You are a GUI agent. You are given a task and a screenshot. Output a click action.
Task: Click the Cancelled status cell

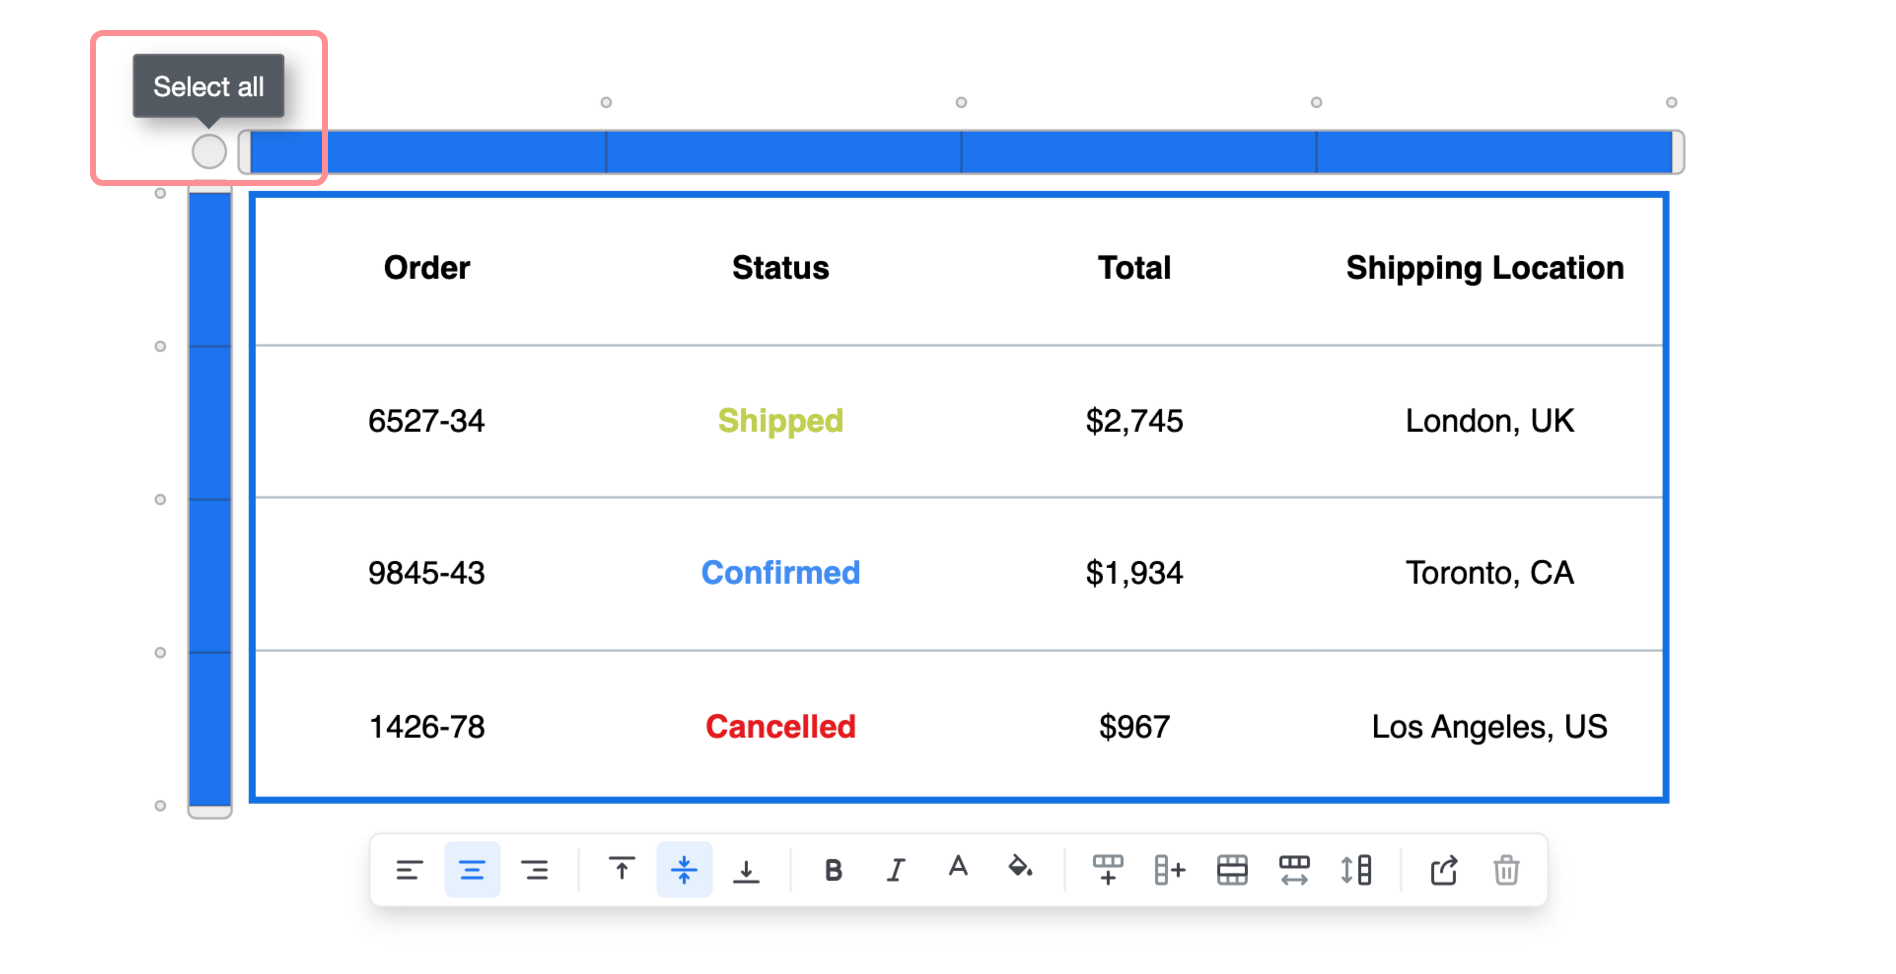point(780,727)
